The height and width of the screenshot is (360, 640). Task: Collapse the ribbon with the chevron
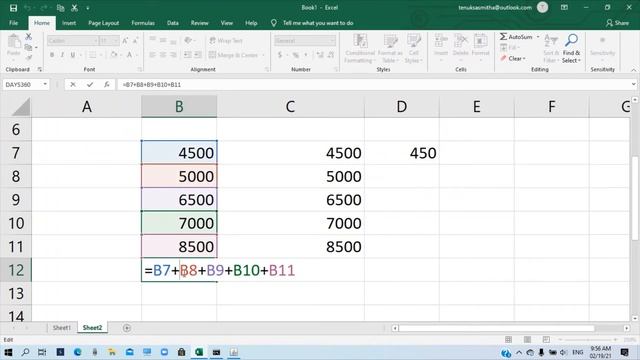pyautogui.click(x=633, y=70)
